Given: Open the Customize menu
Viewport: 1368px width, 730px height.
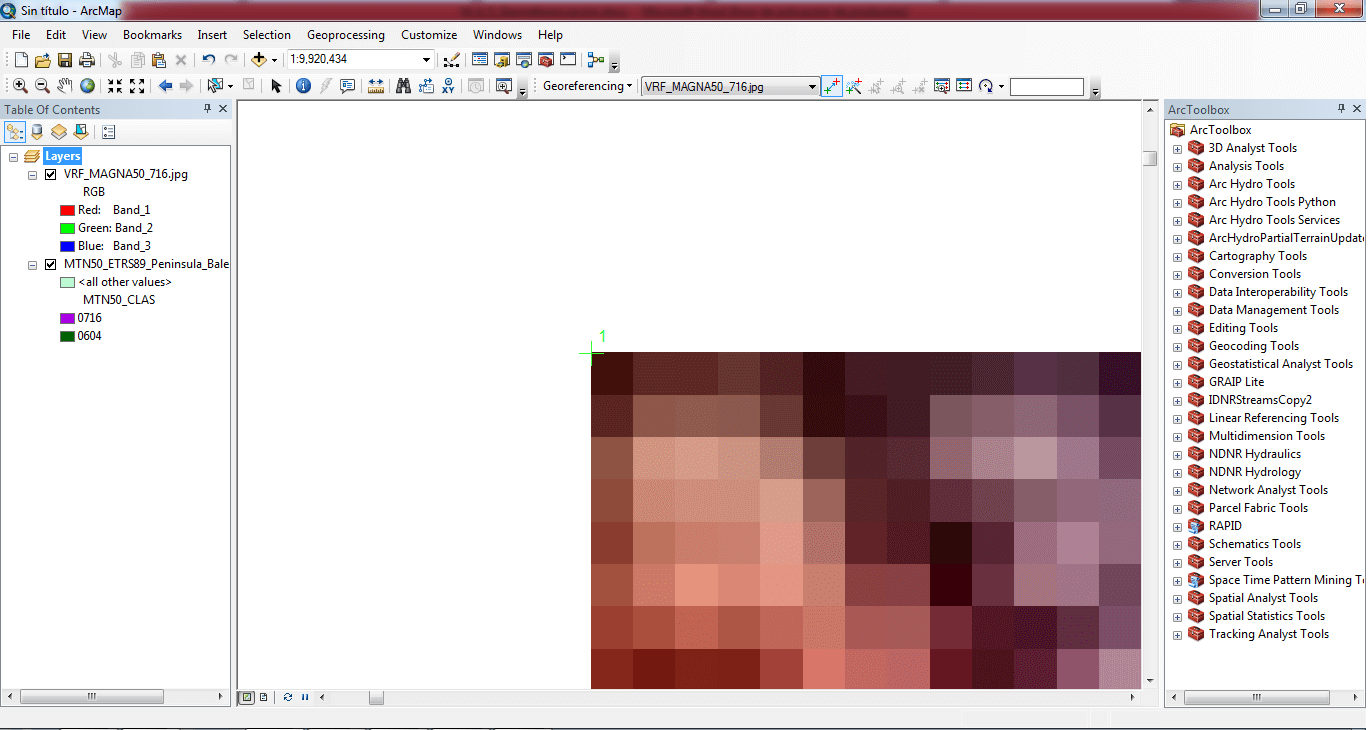Looking at the screenshot, I should tap(429, 35).
